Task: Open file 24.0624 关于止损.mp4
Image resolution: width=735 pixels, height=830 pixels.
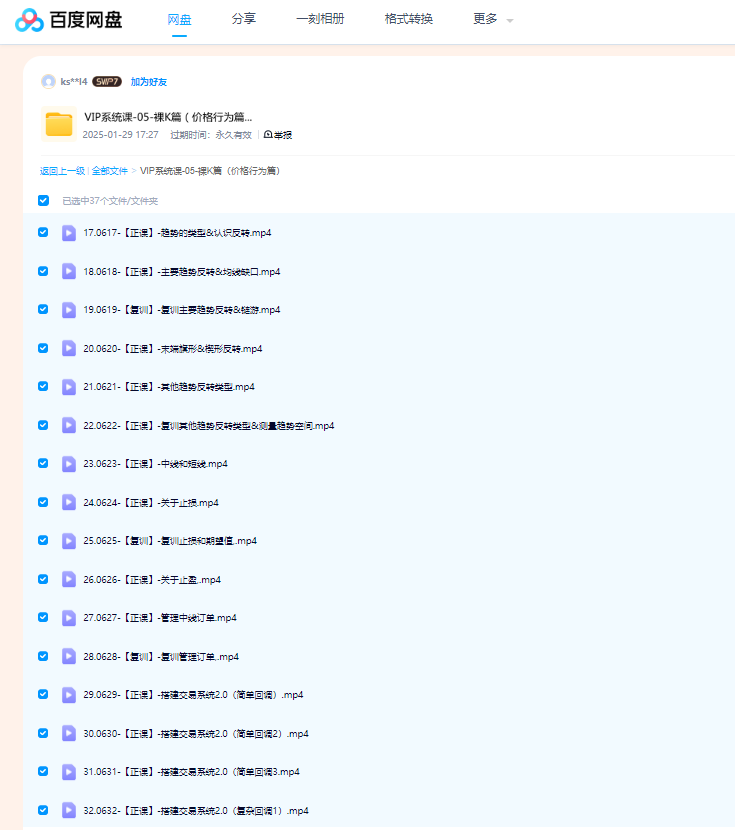Action: pos(151,502)
